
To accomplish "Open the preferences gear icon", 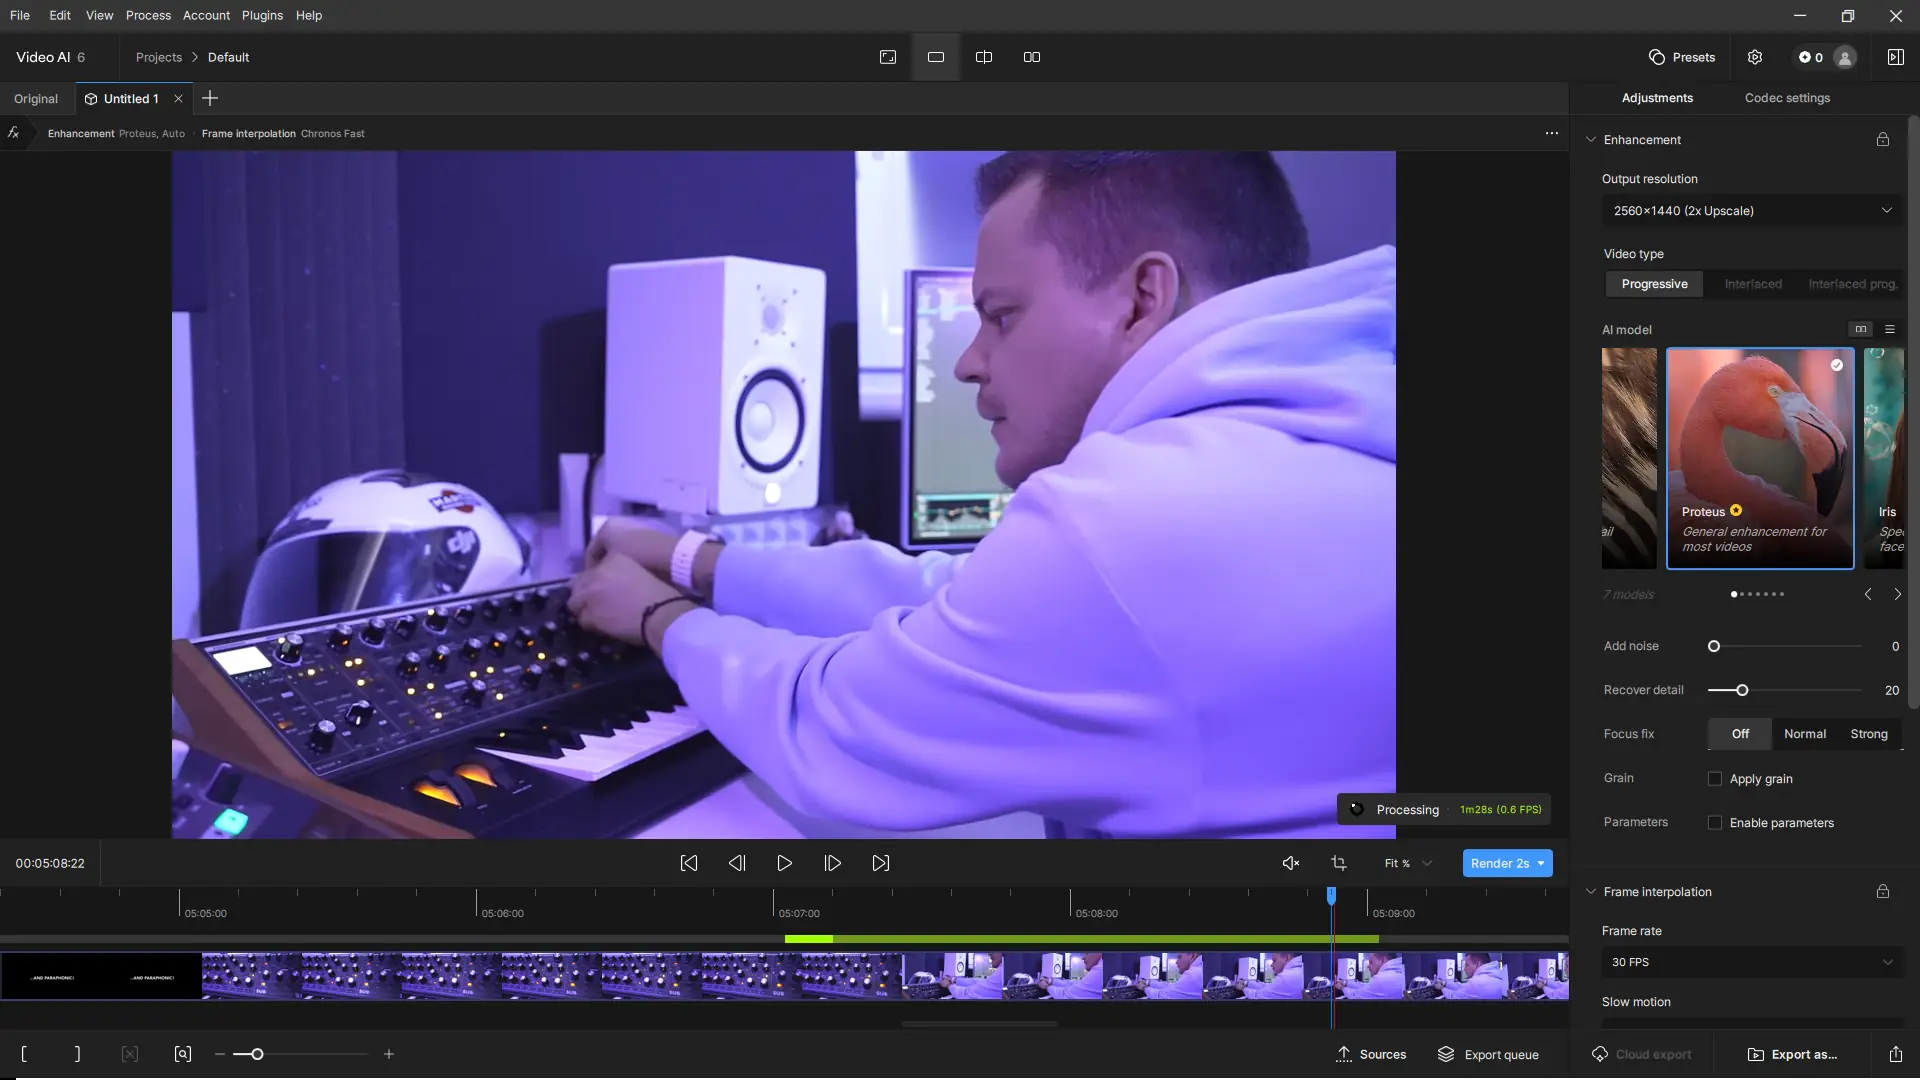I will tap(1755, 57).
